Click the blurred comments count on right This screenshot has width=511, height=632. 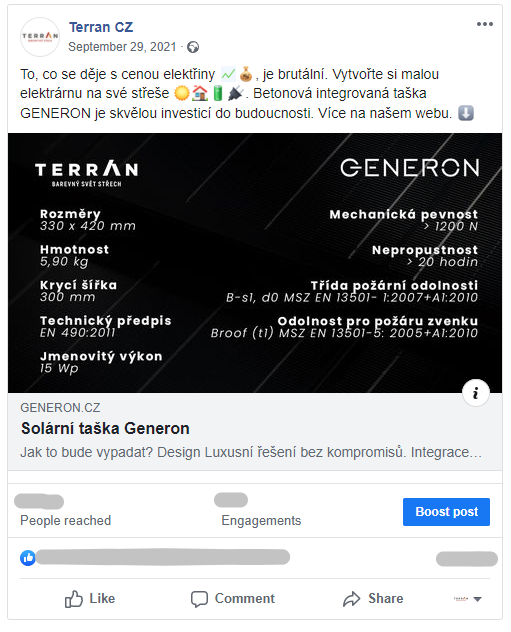[x=467, y=559]
